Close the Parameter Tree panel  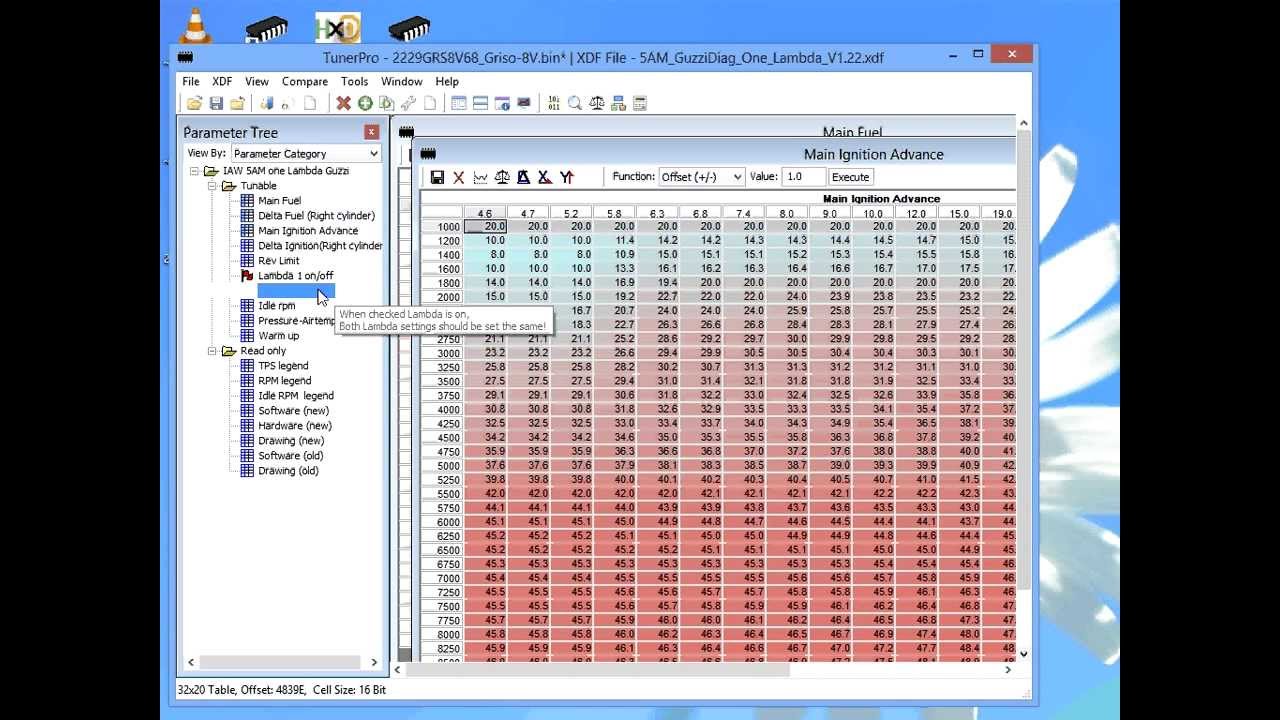point(372,132)
